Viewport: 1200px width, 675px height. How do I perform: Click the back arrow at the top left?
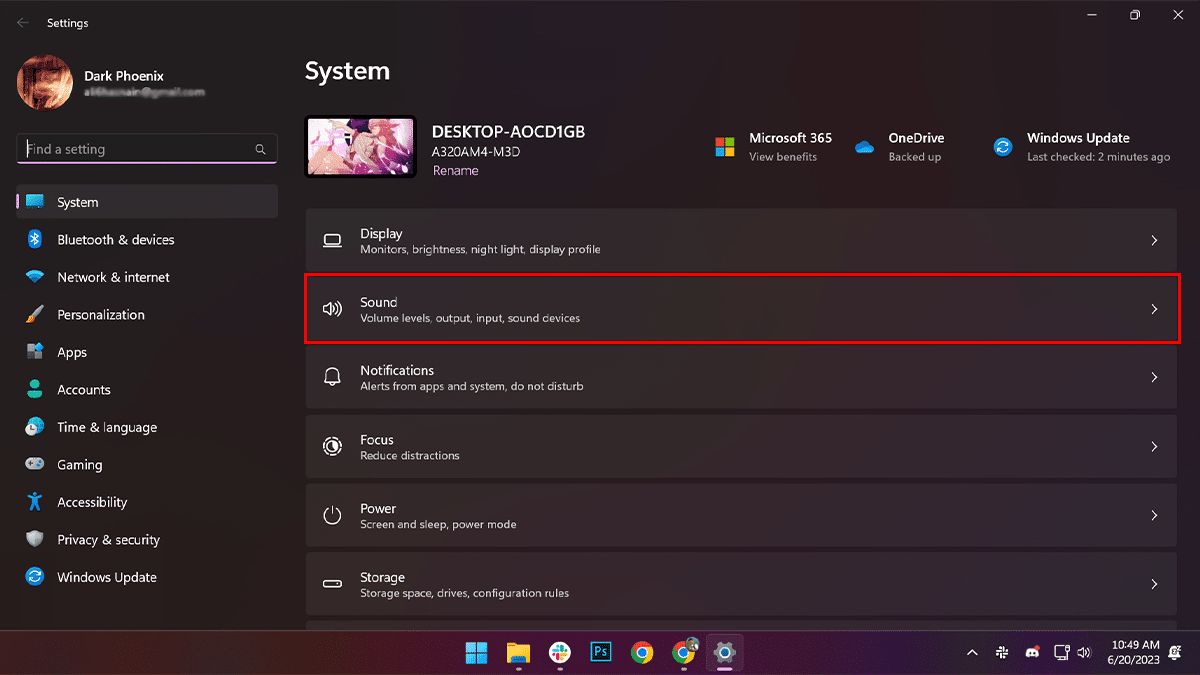point(22,22)
